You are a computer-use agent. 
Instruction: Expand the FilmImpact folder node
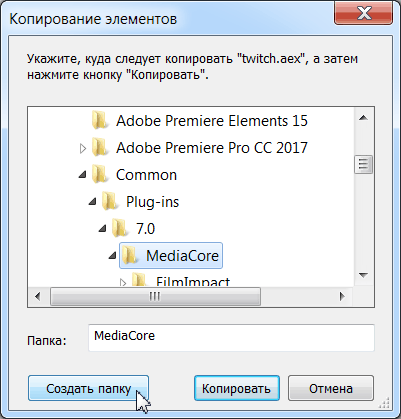123,283
